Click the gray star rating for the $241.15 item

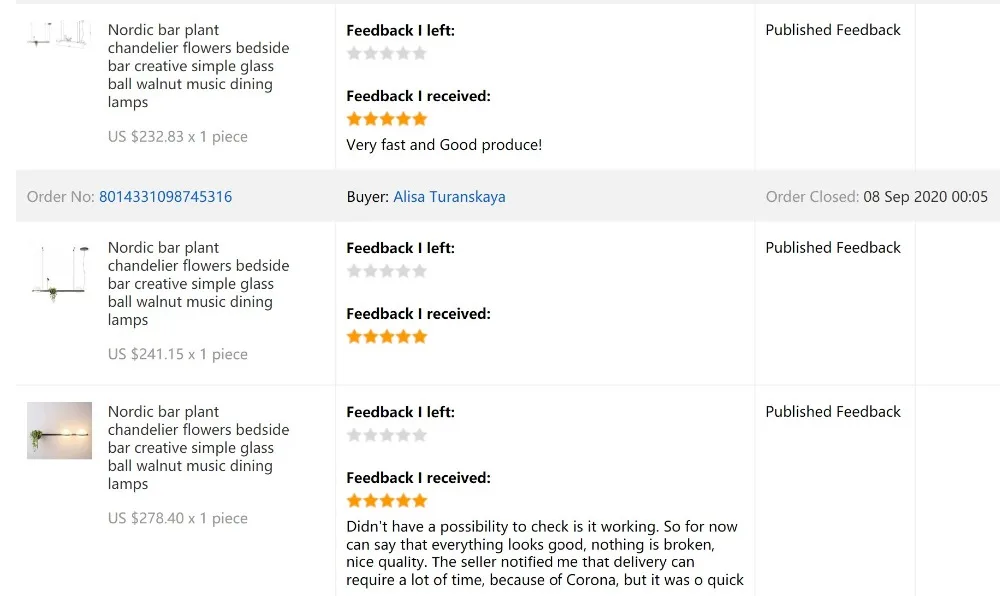point(386,271)
